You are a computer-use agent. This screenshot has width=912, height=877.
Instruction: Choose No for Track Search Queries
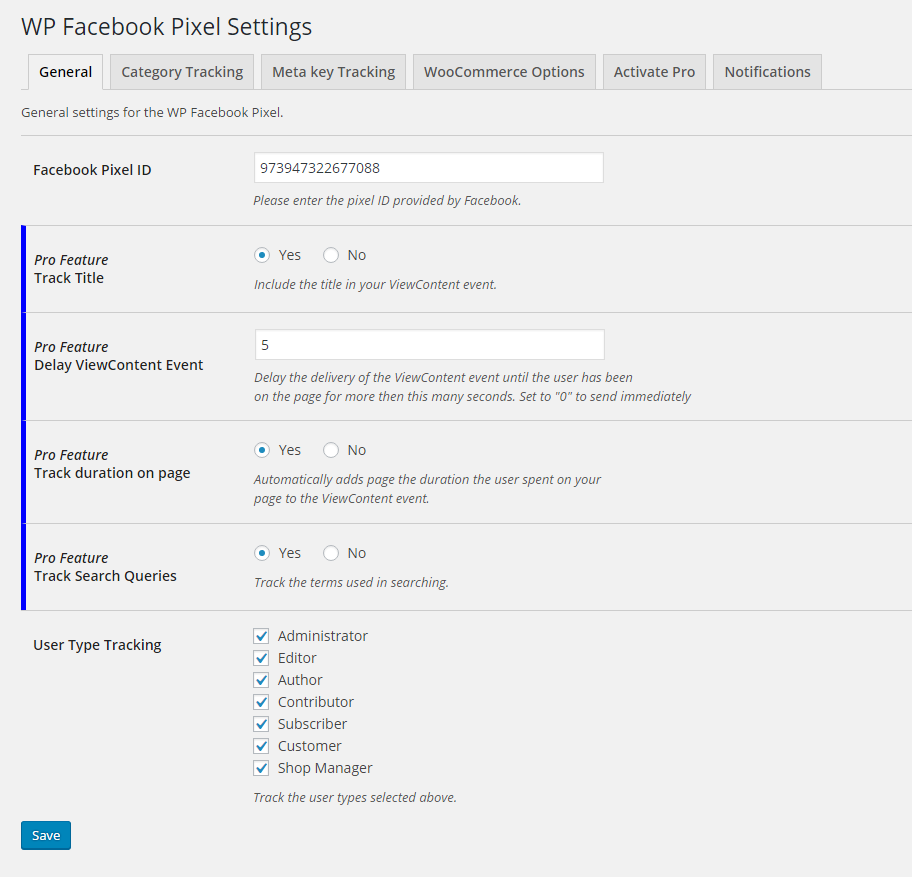[x=331, y=553]
